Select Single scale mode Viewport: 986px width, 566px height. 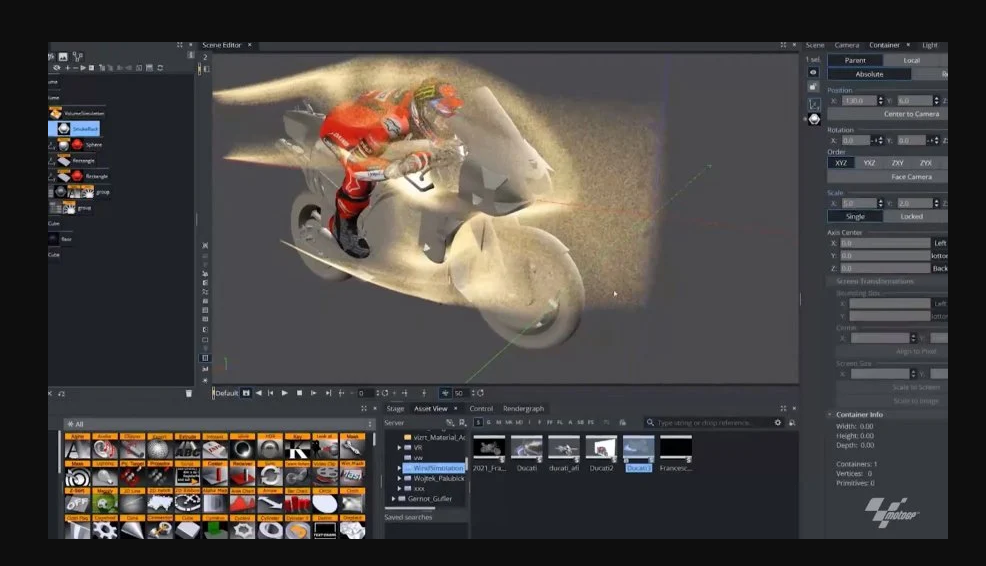pos(855,216)
